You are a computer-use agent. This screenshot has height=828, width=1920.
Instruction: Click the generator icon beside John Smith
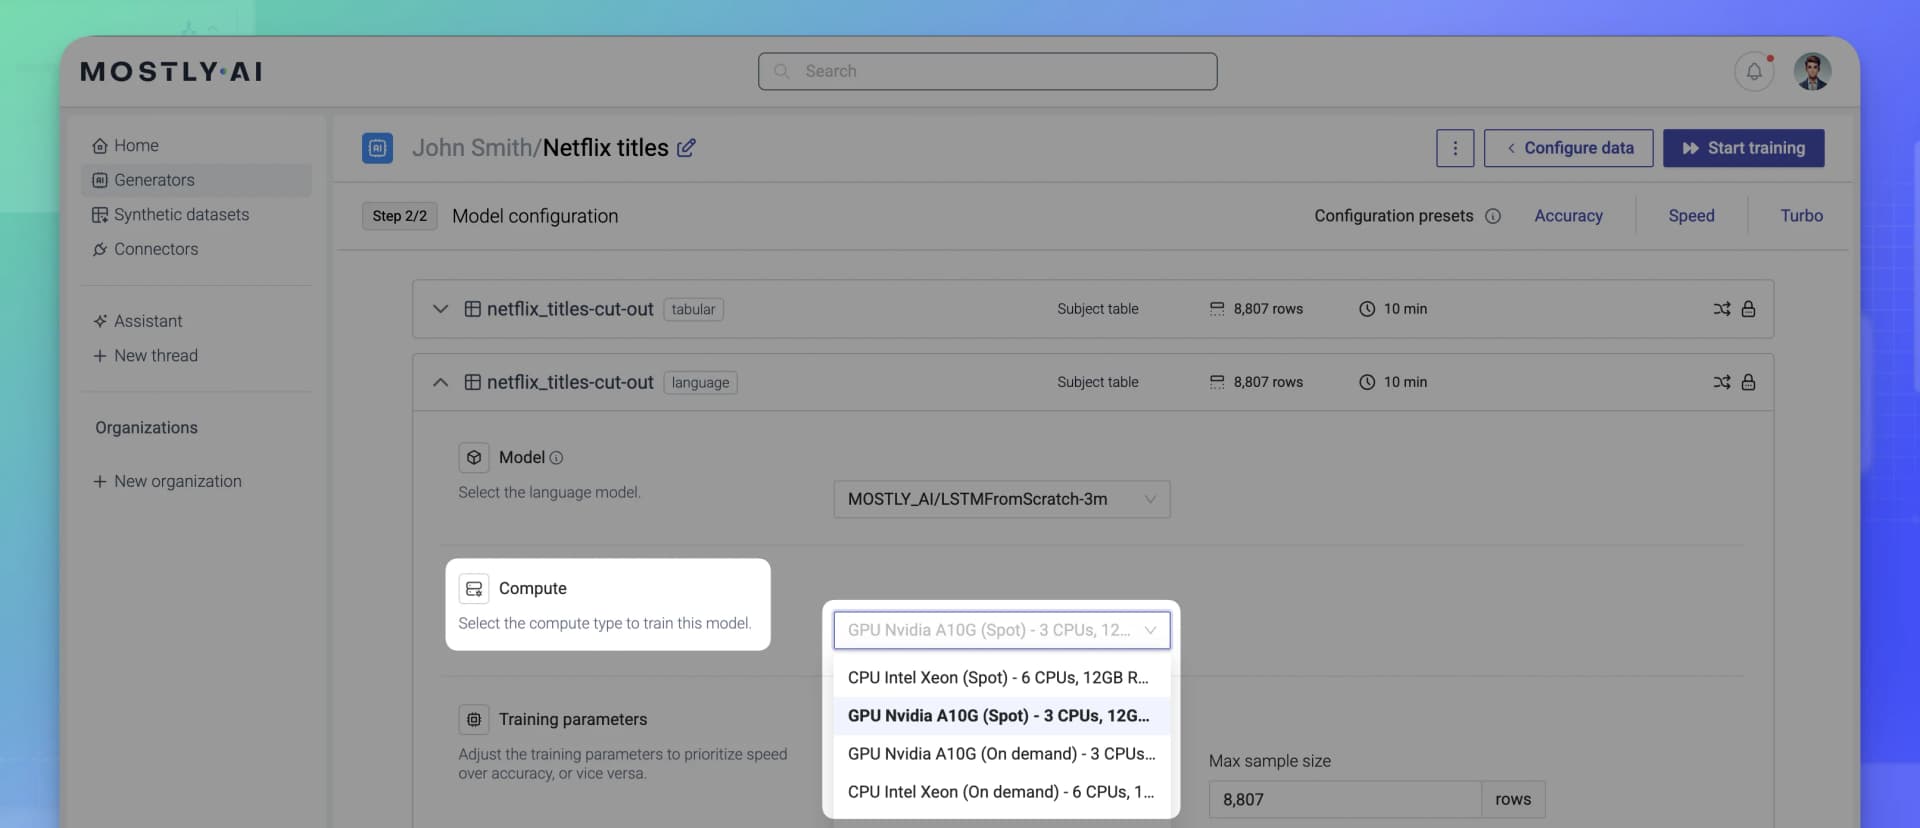377,148
